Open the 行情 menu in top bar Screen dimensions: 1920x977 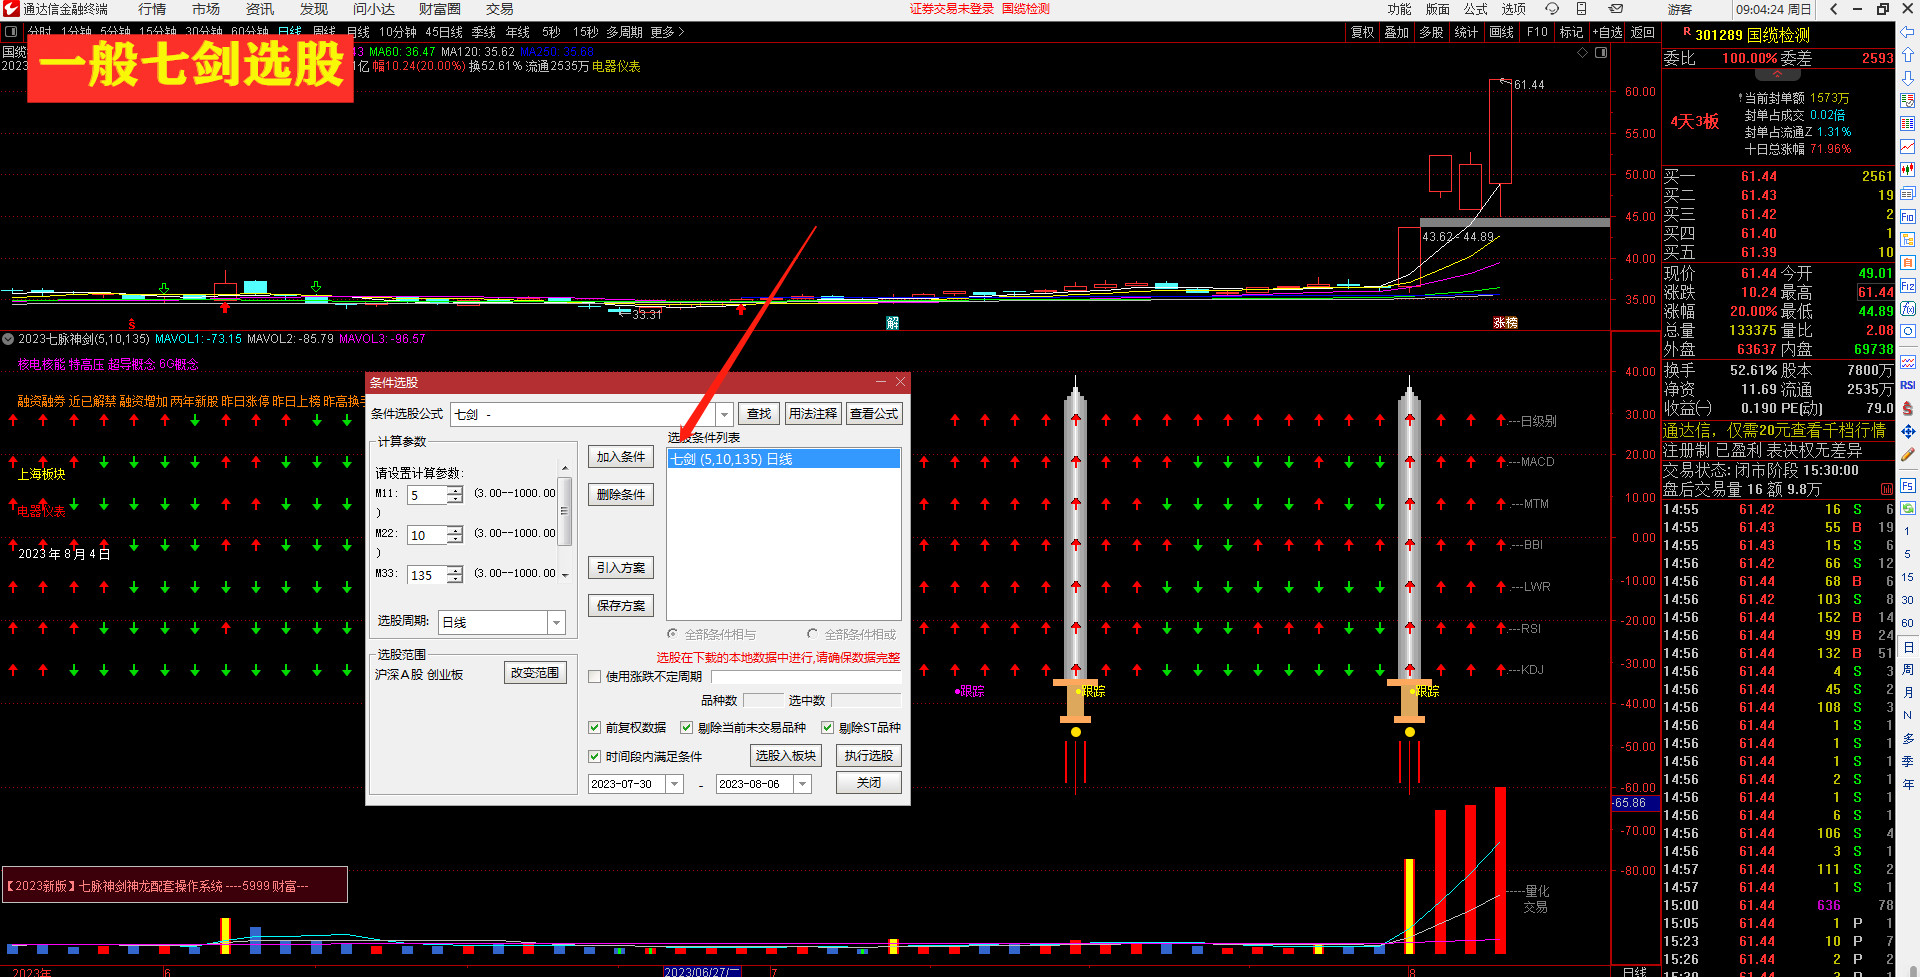coord(152,9)
